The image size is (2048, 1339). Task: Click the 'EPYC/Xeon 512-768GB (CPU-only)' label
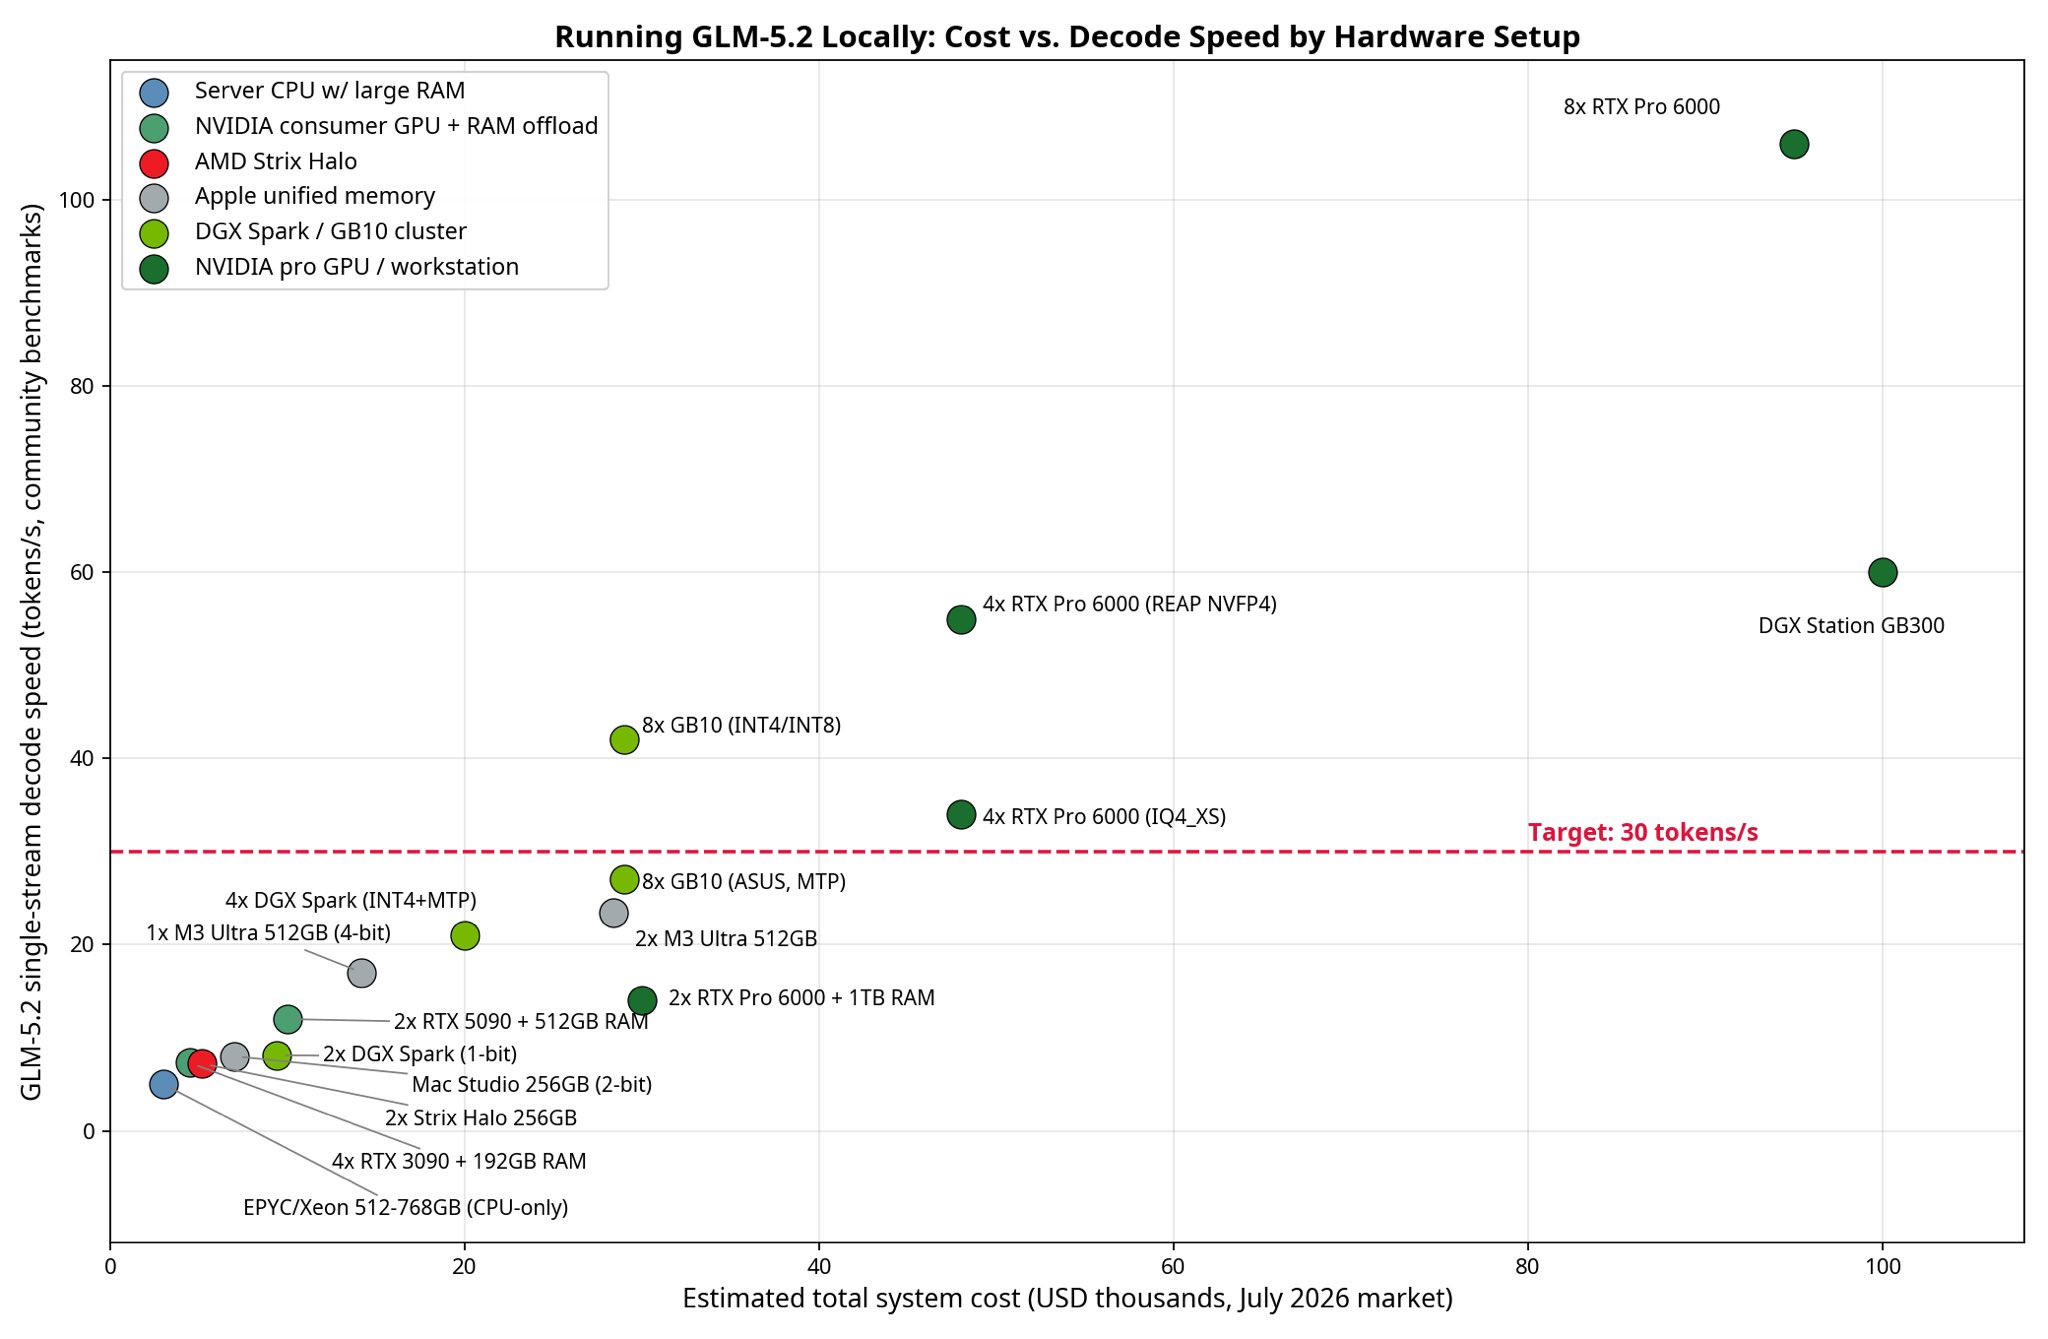[406, 1208]
